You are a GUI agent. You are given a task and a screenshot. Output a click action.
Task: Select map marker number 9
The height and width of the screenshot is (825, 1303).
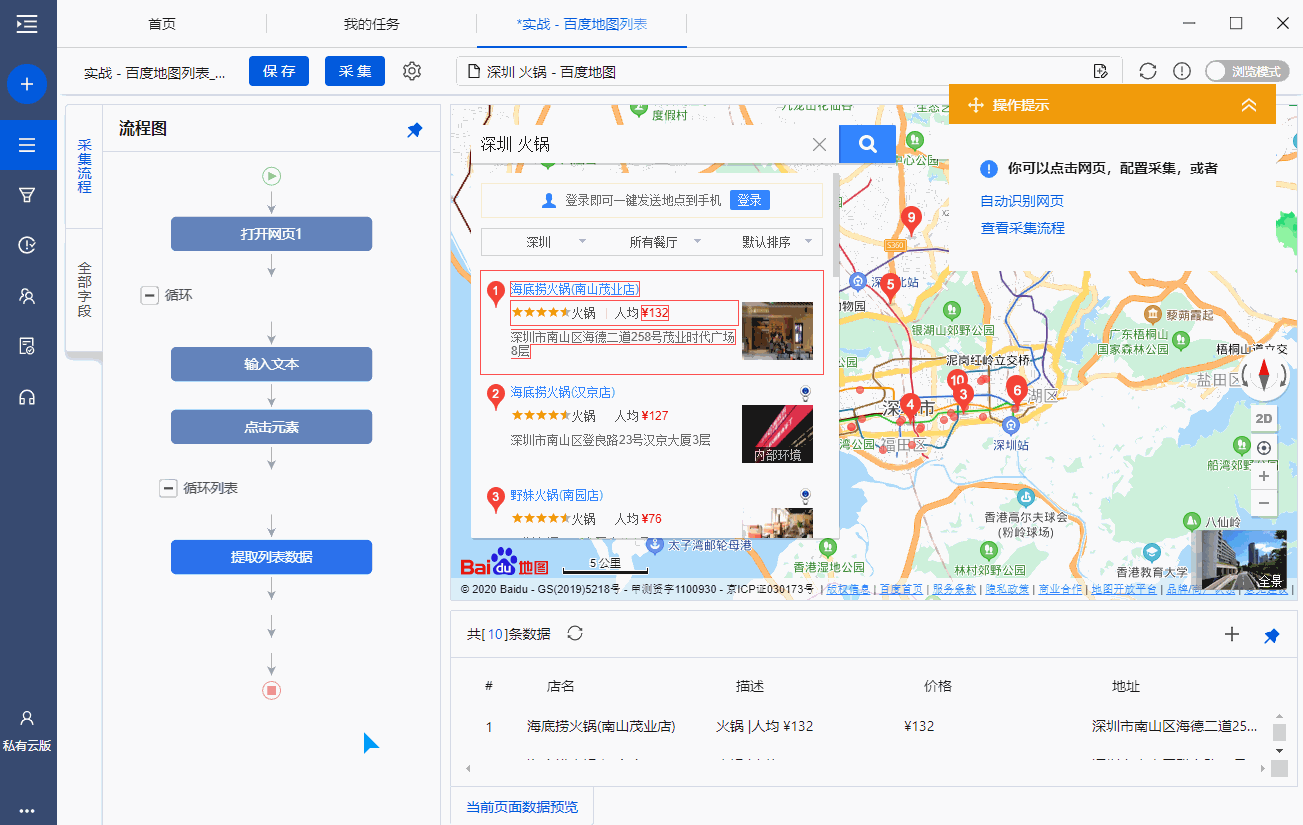pyautogui.click(x=910, y=218)
